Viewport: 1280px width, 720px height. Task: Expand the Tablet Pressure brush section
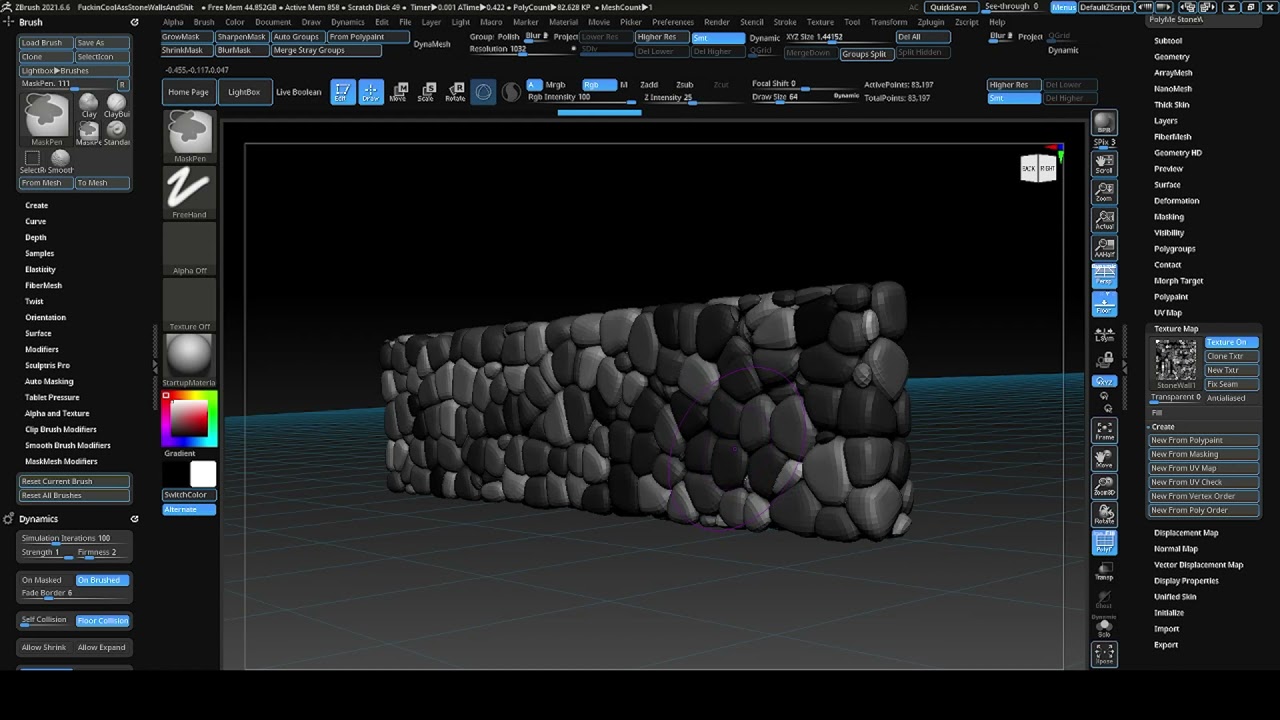[x=52, y=398]
